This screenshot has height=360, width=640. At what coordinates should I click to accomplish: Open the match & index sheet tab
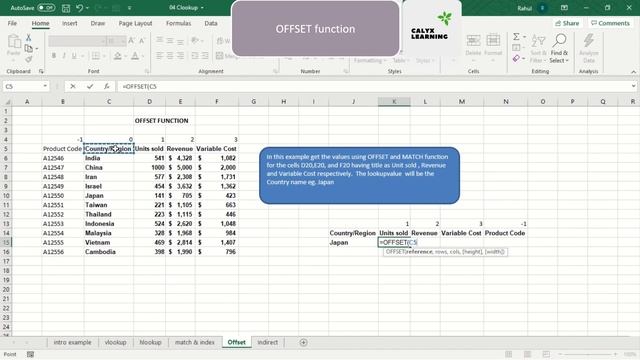point(195,342)
